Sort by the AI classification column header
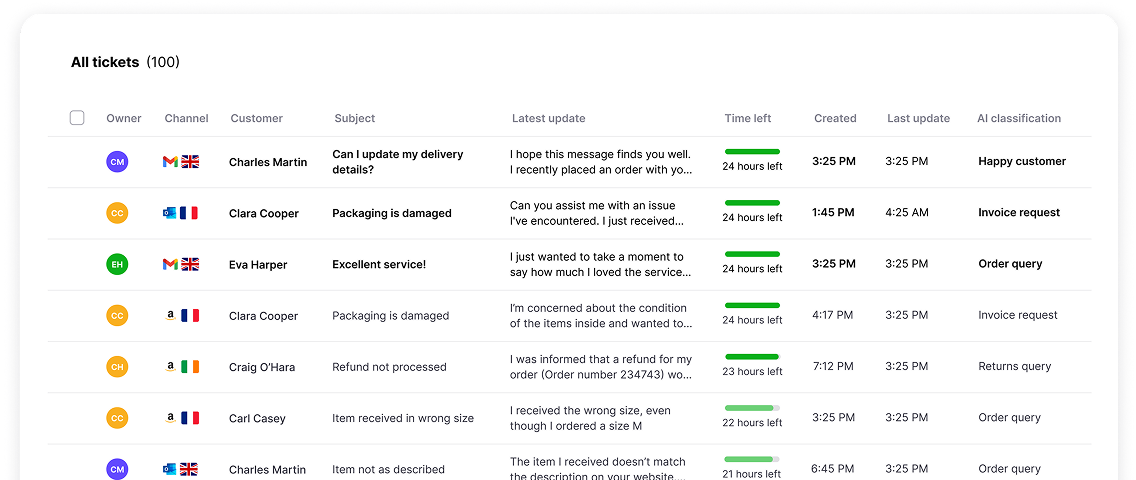Image resolution: width=1136 pixels, height=480 pixels. point(1019,118)
